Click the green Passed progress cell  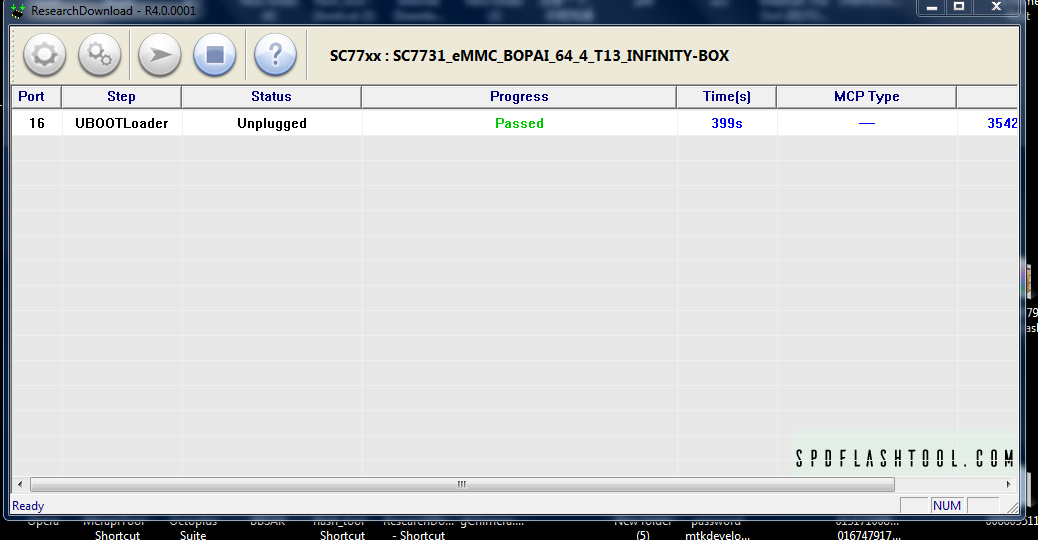click(x=520, y=123)
